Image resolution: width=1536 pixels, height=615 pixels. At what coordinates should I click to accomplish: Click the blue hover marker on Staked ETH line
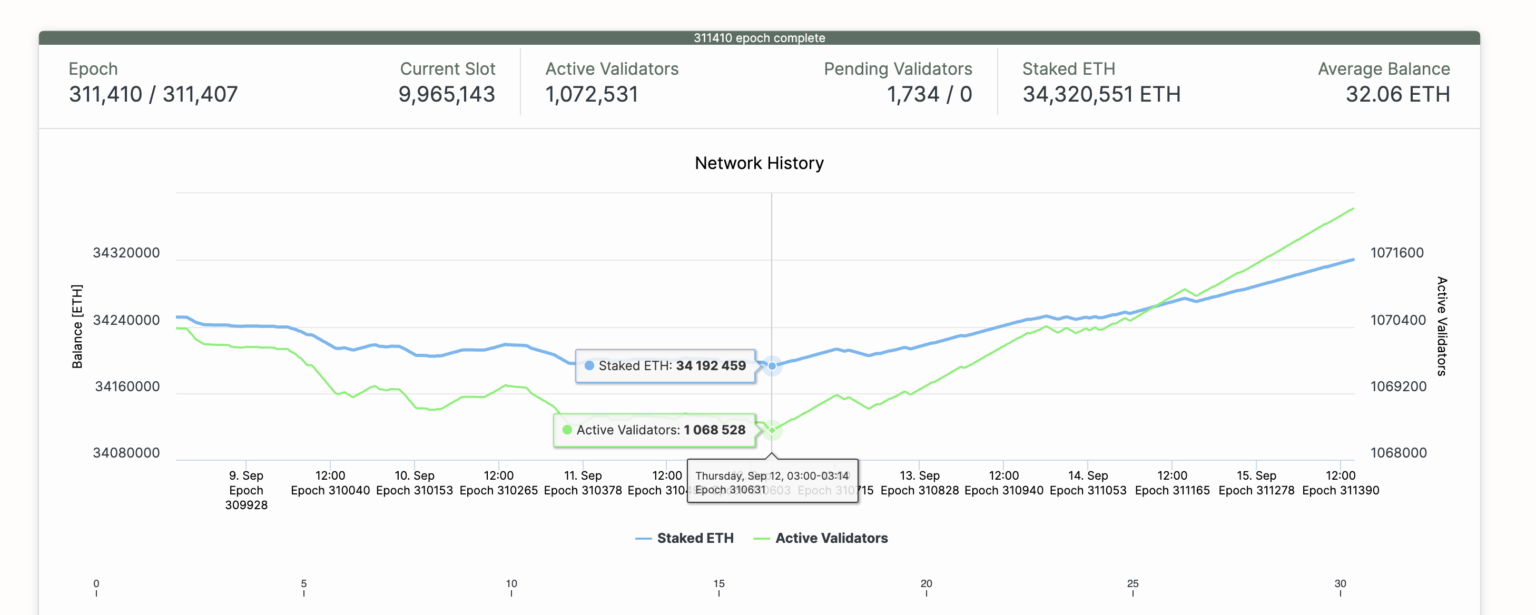tap(772, 366)
